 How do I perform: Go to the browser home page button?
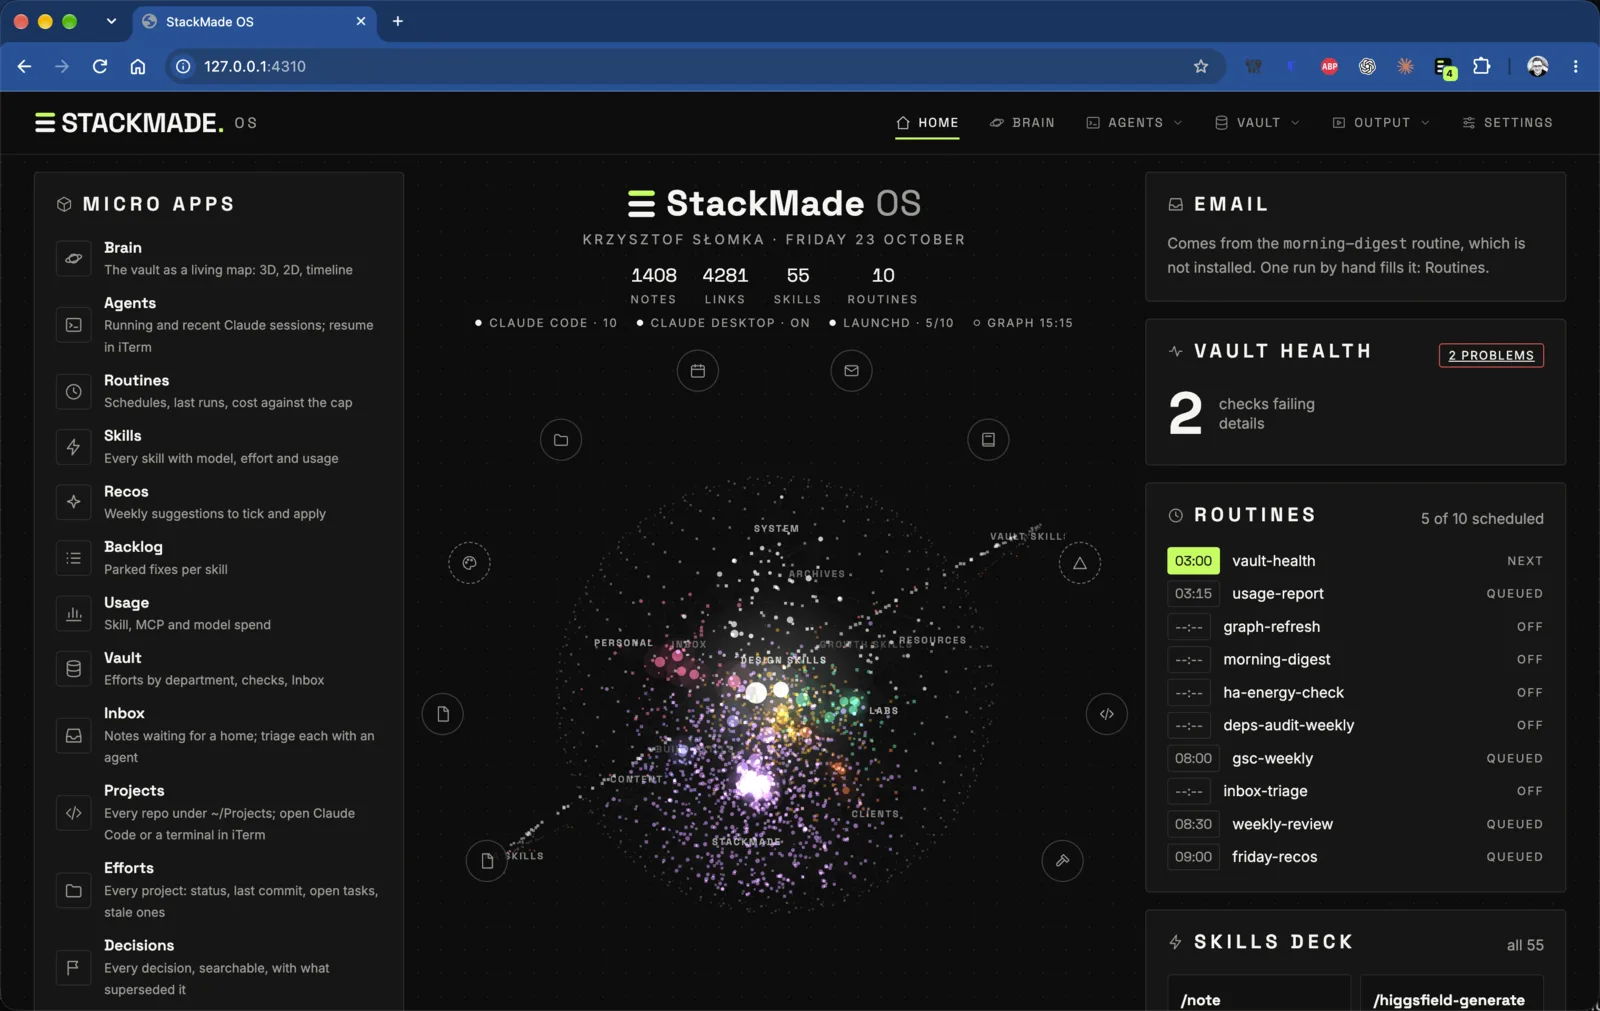point(138,66)
